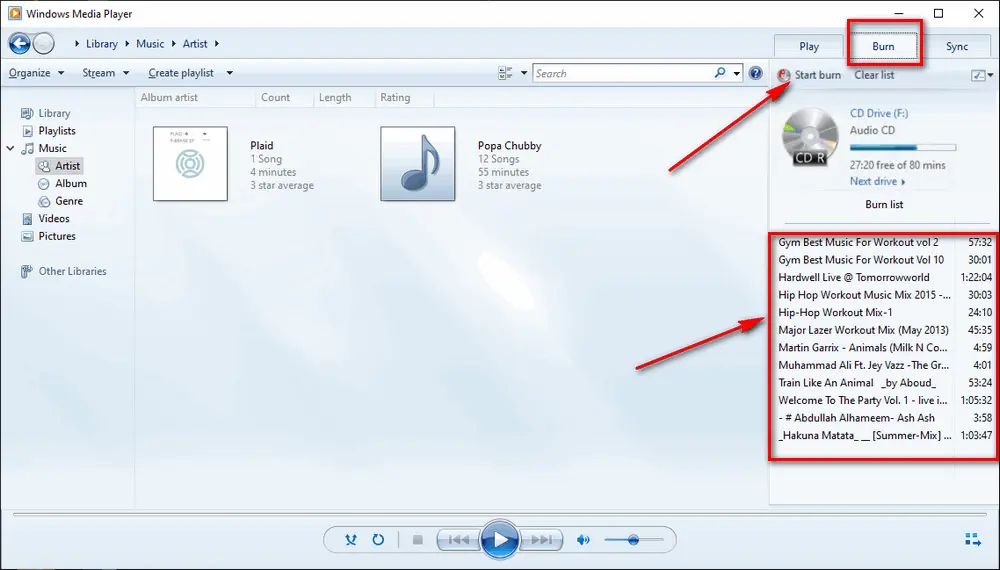Click the CD Drive (F:) link
This screenshot has width=1000, height=570.
click(879, 113)
